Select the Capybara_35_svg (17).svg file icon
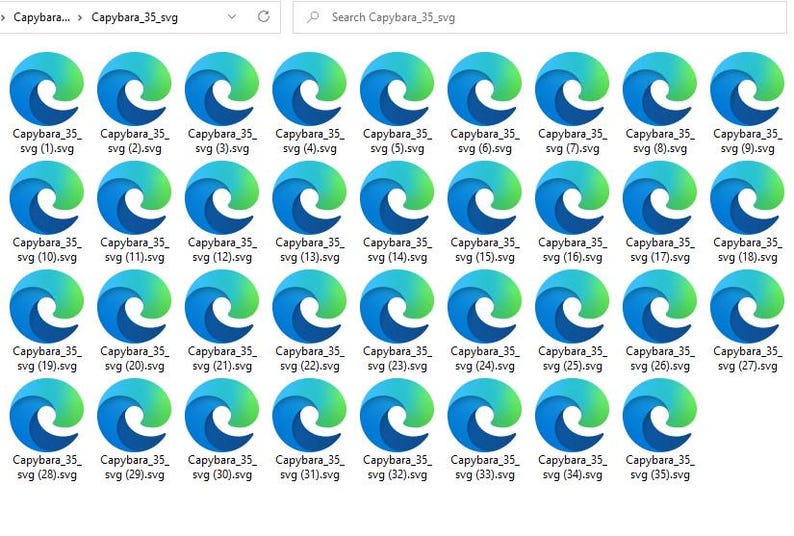The image size is (794, 536). [660, 198]
